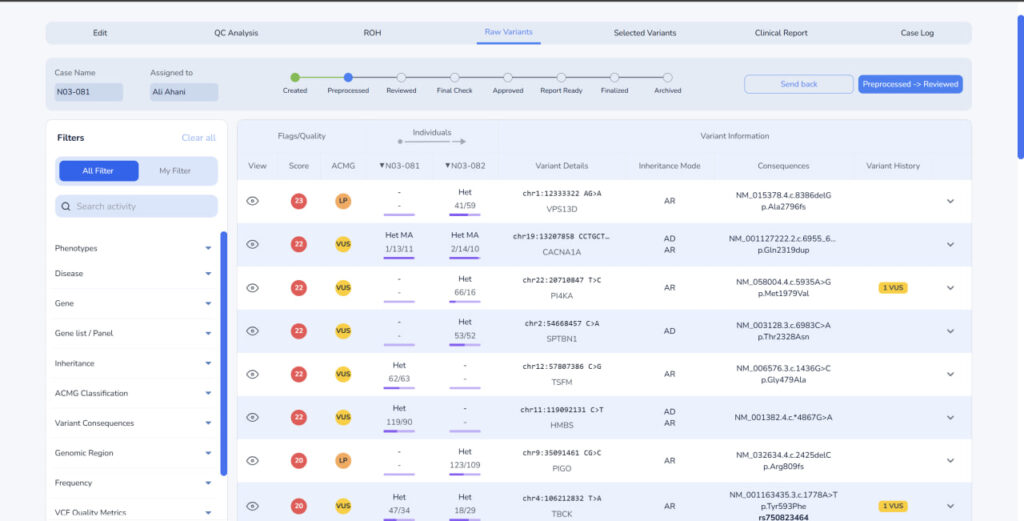Viewport: 1024px width, 521px height.
Task: Switch to the QC Analysis tab
Action: (236, 33)
